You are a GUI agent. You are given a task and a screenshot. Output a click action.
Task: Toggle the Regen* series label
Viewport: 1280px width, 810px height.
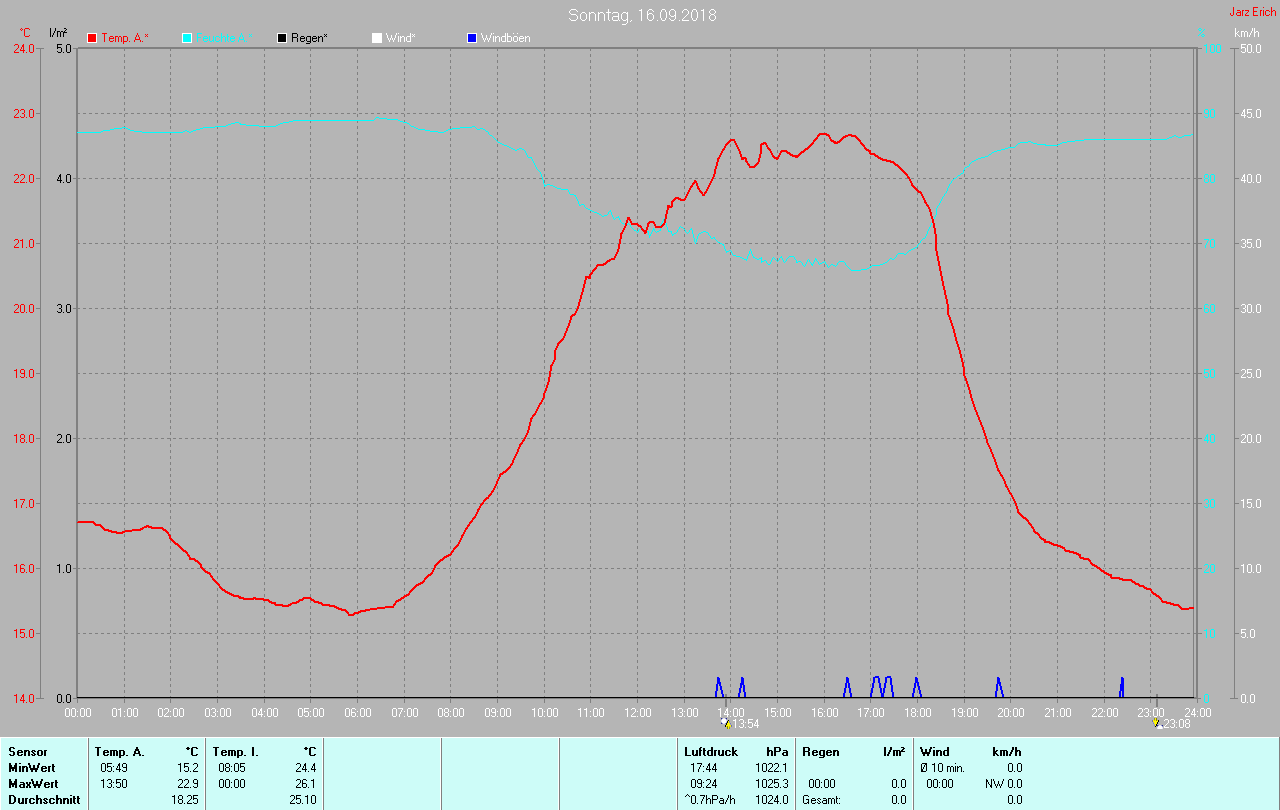(x=310, y=38)
